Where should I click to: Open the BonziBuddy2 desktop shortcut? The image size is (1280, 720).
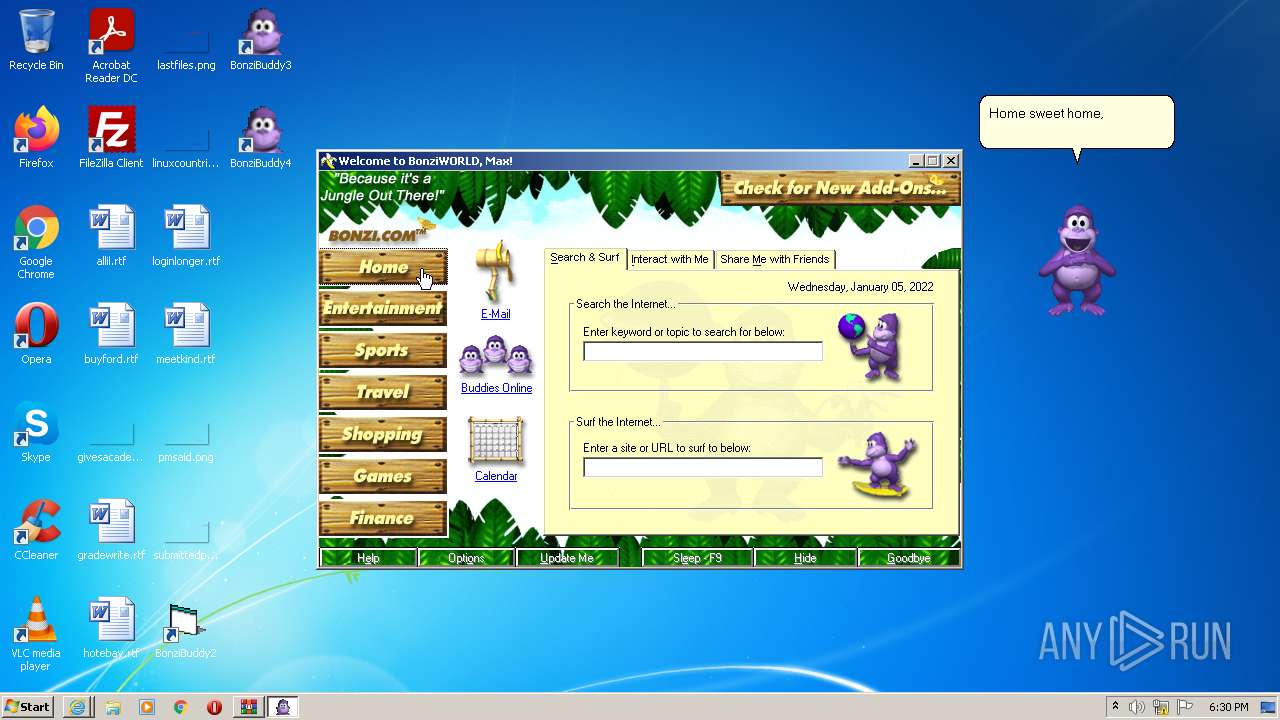185,630
